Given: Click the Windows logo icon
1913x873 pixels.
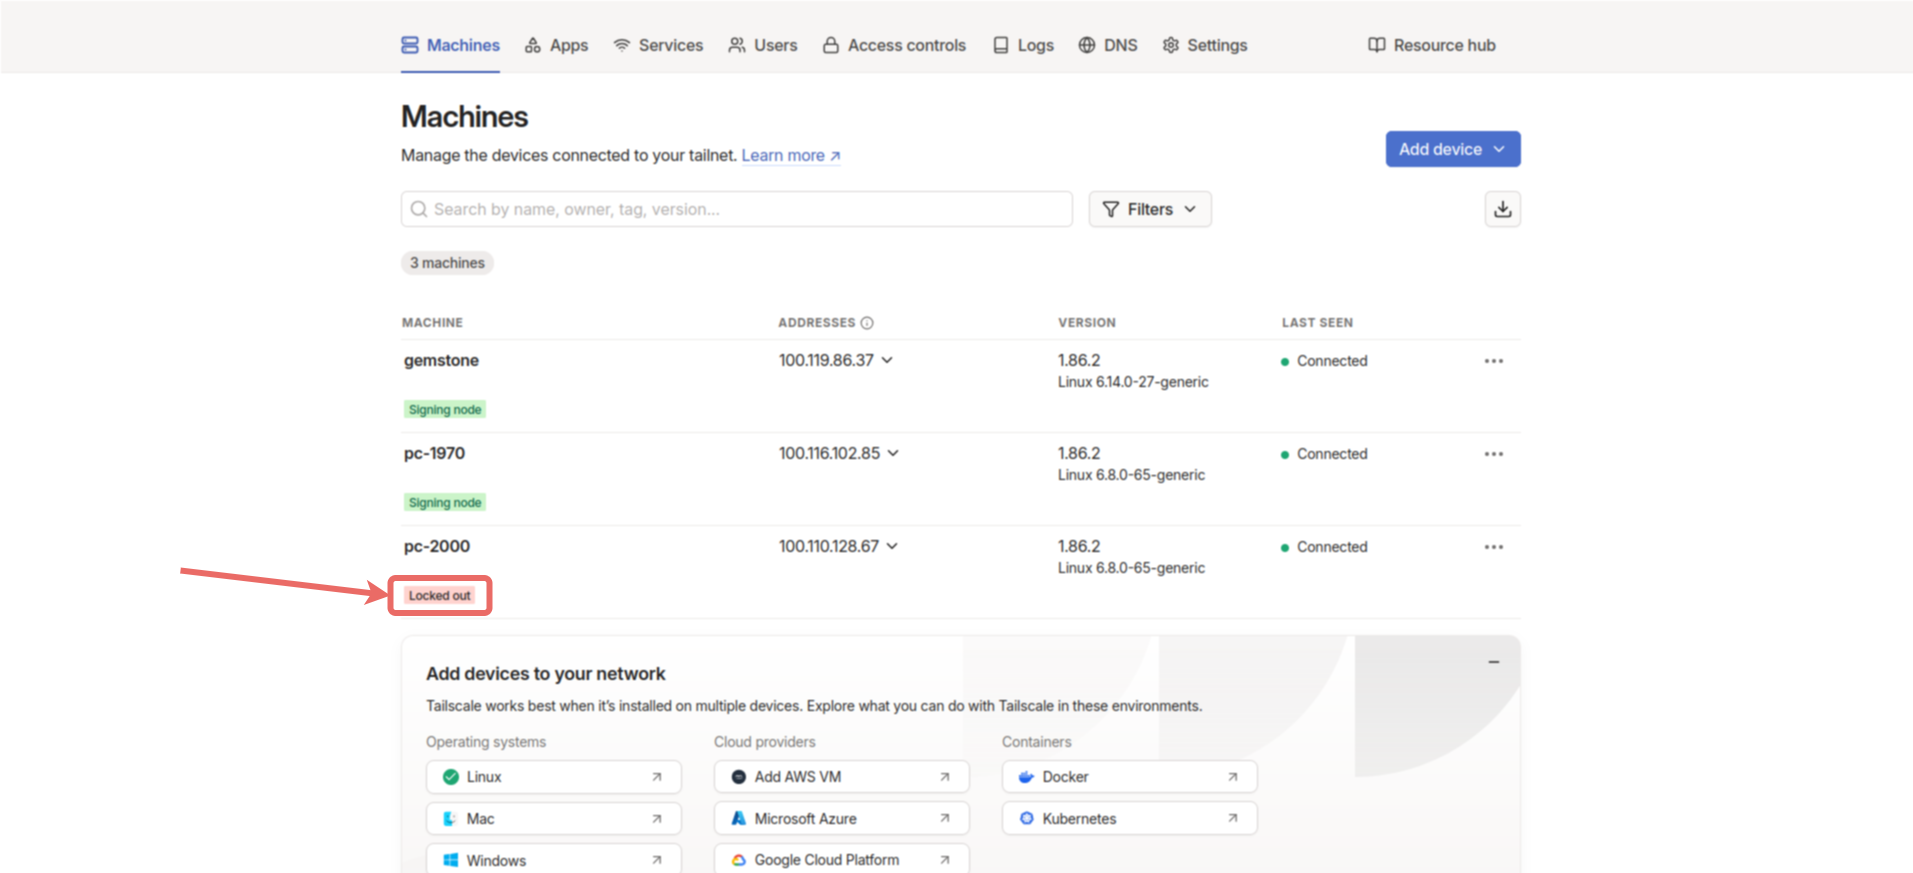Looking at the screenshot, I should click(451, 860).
